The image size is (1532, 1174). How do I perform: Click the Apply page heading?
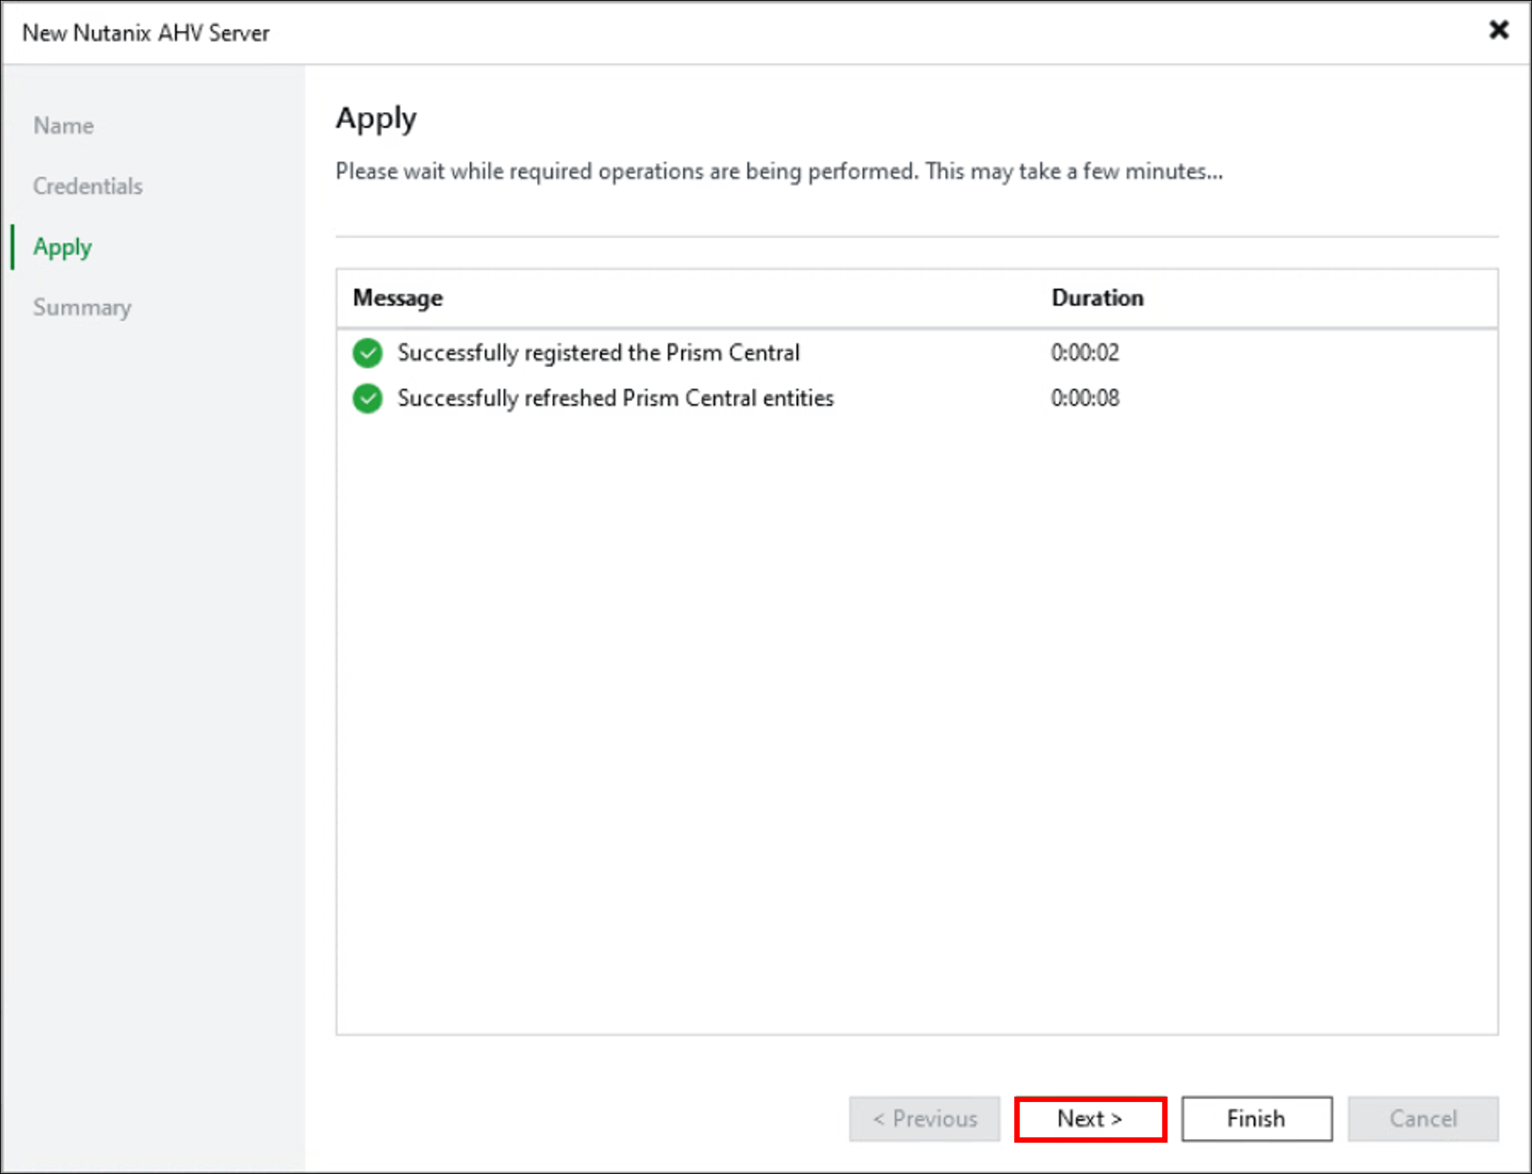click(x=376, y=118)
